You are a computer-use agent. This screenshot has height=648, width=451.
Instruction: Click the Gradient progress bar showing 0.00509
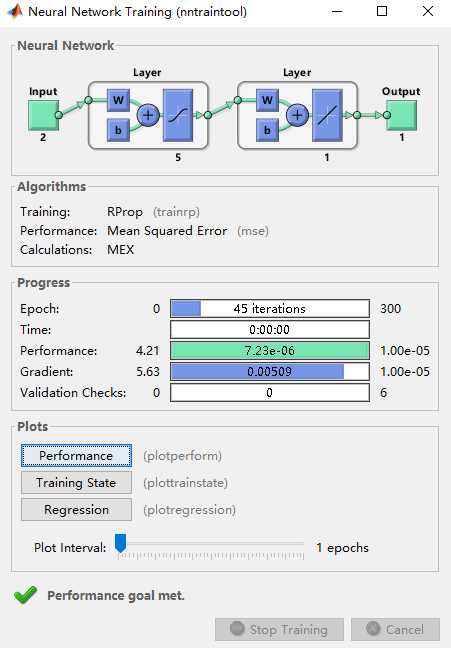pyautogui.click(x=270, y=372)
